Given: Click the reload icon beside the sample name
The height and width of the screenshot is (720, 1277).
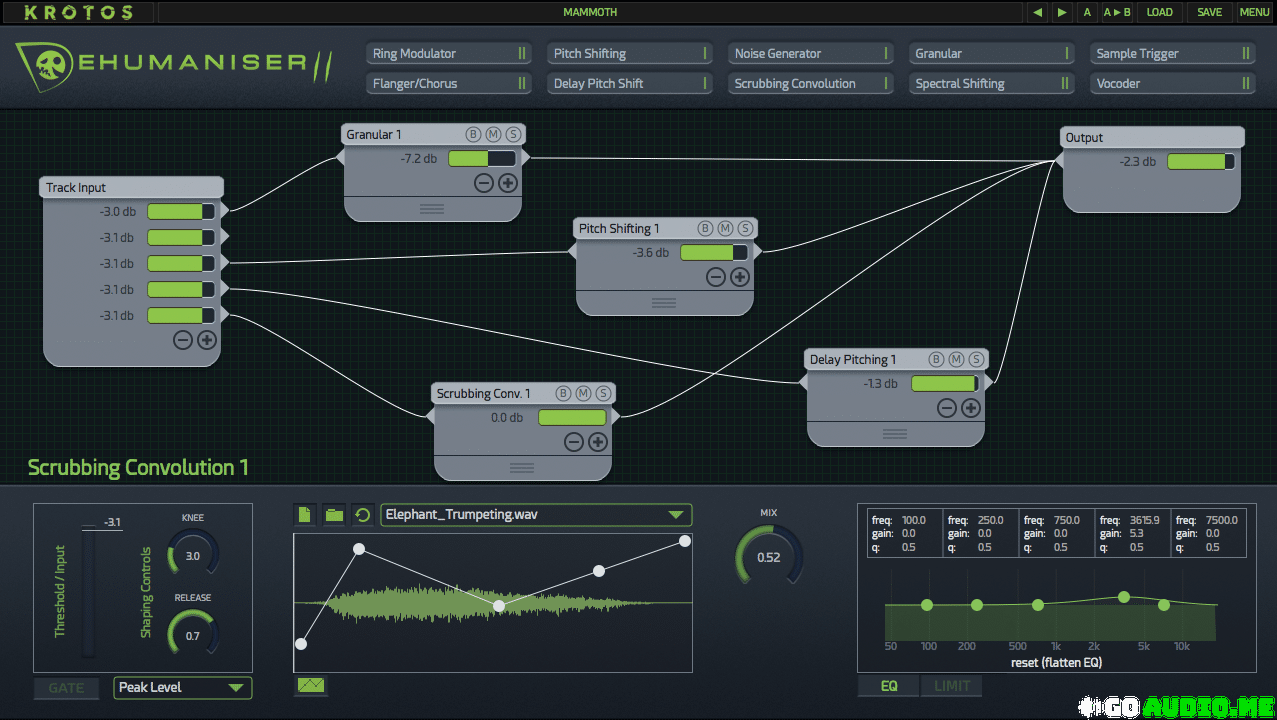Looking at the screenshot, I should [x=363, y=515].
